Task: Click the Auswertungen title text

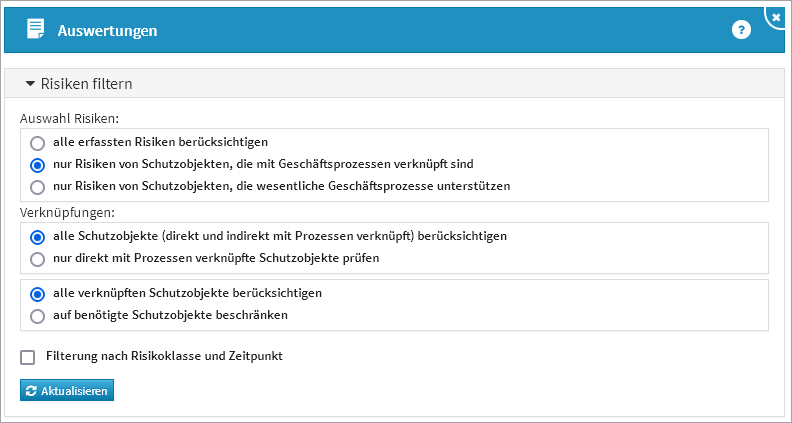Action: click(107, 31)
